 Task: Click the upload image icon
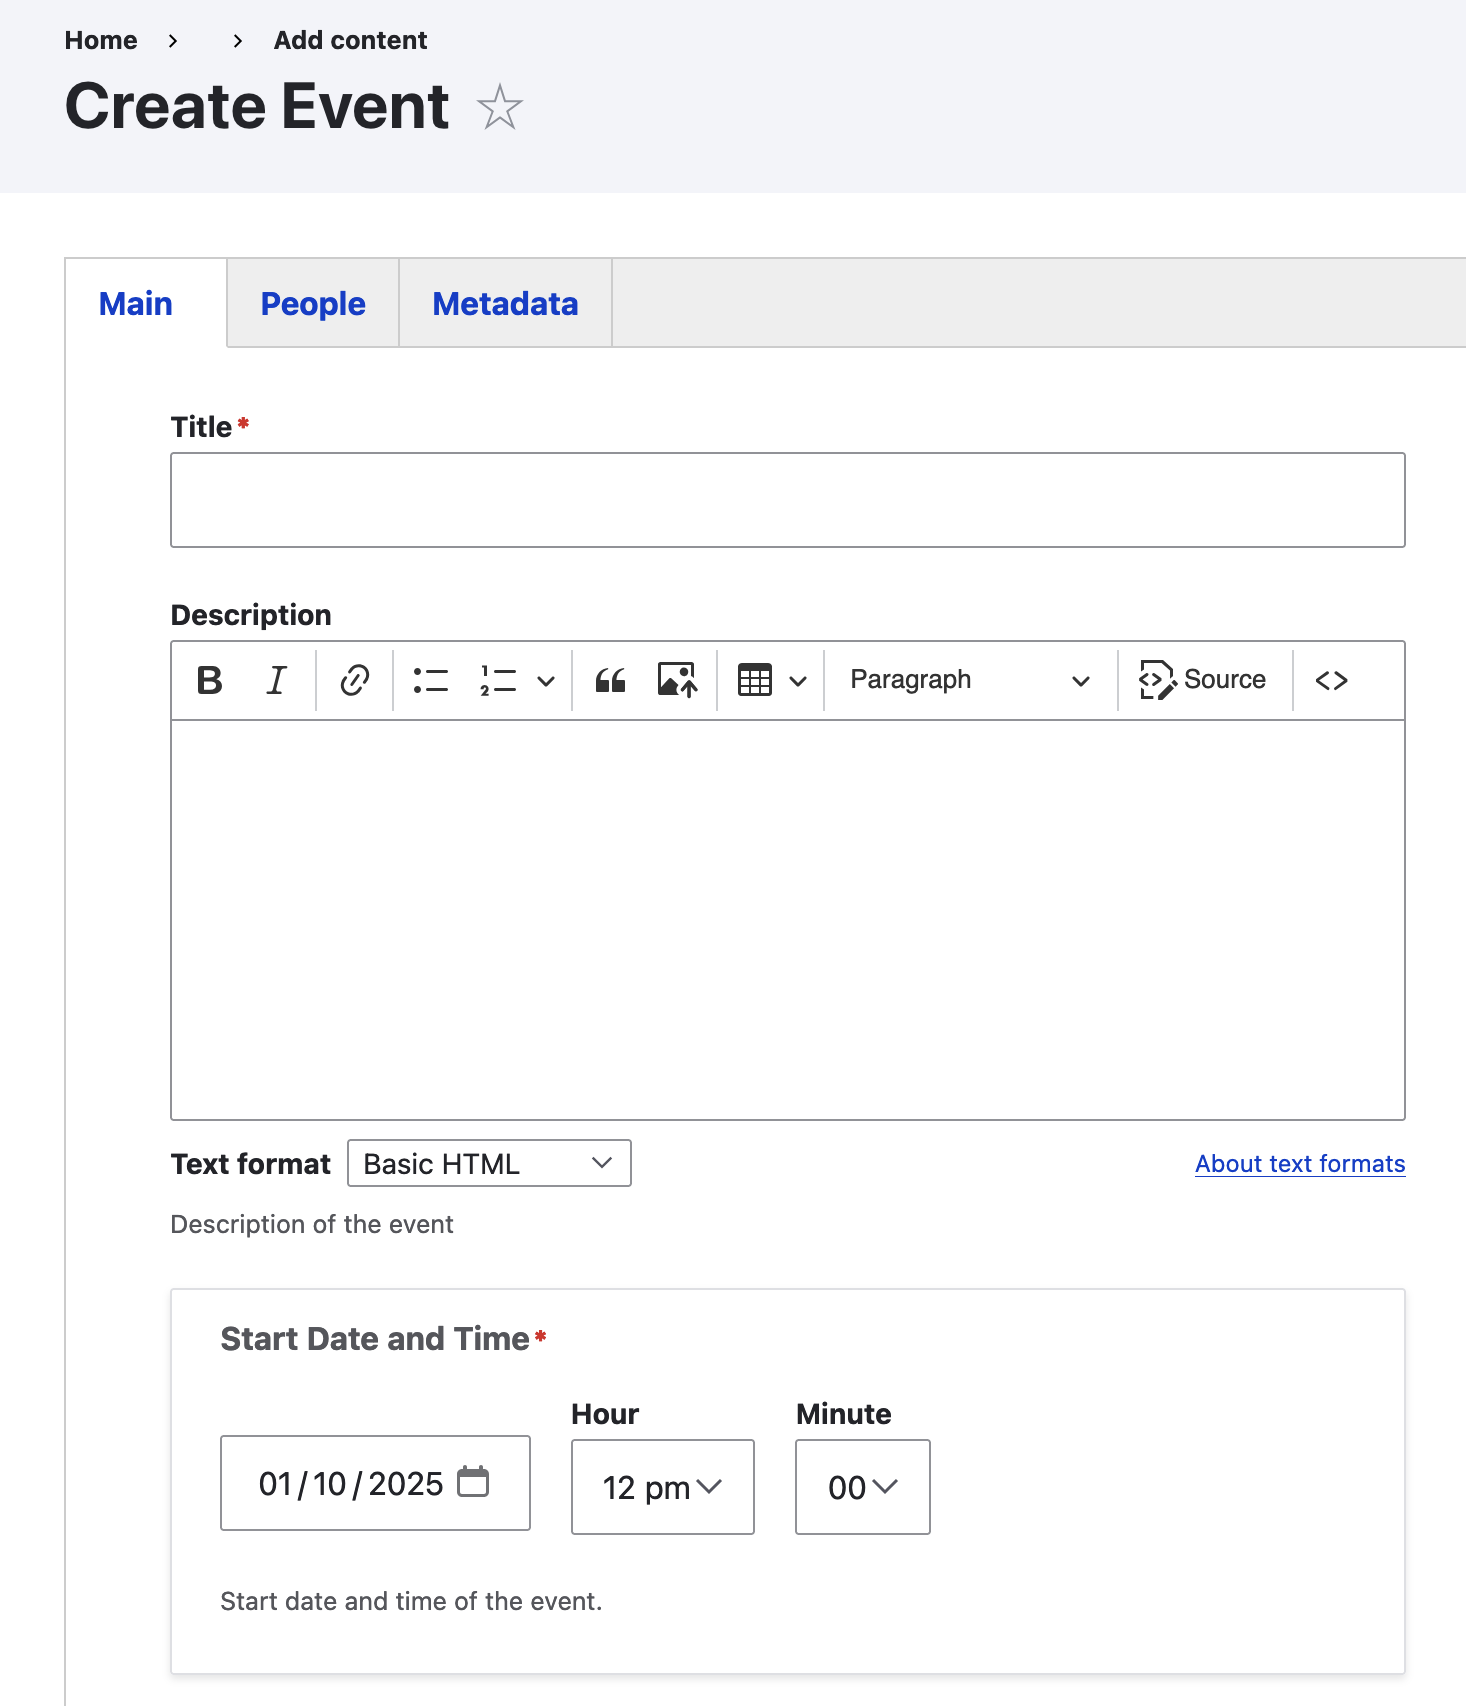point(677,680)
